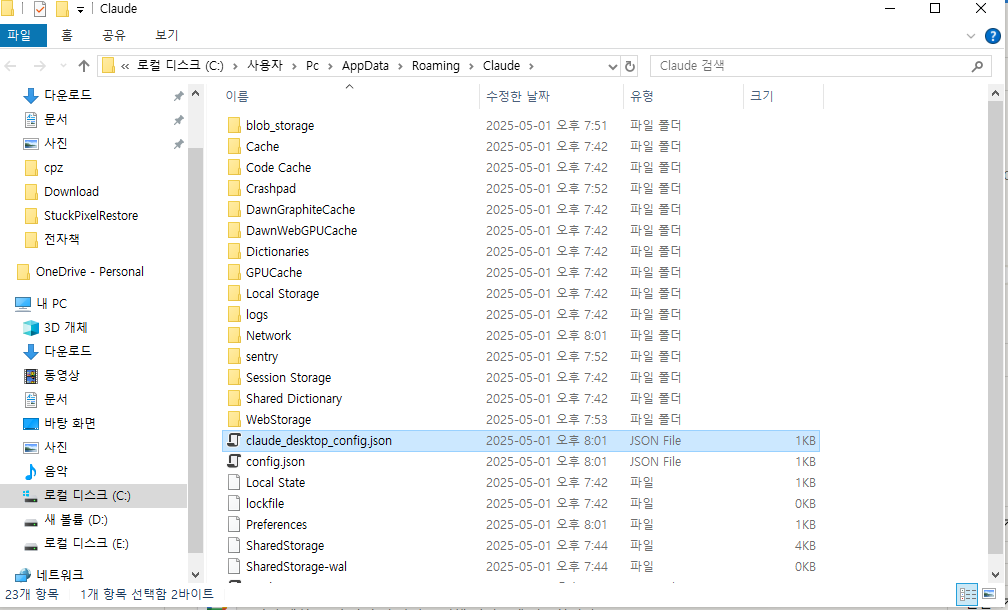Sort by the 크기 column header

(783, 96)
